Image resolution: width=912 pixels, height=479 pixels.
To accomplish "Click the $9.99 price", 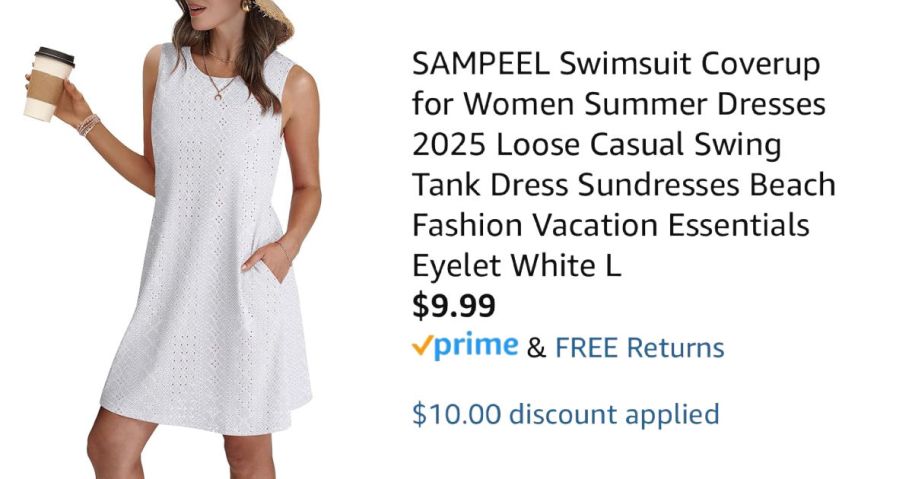I will click(454, 305).
